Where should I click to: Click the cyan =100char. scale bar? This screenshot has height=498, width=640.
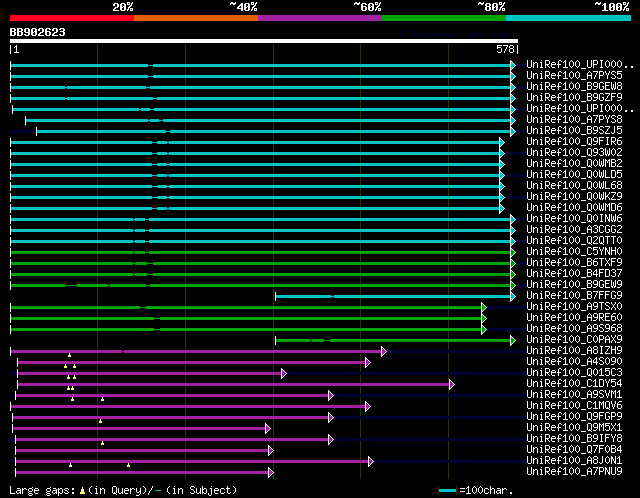pos(447,490)
